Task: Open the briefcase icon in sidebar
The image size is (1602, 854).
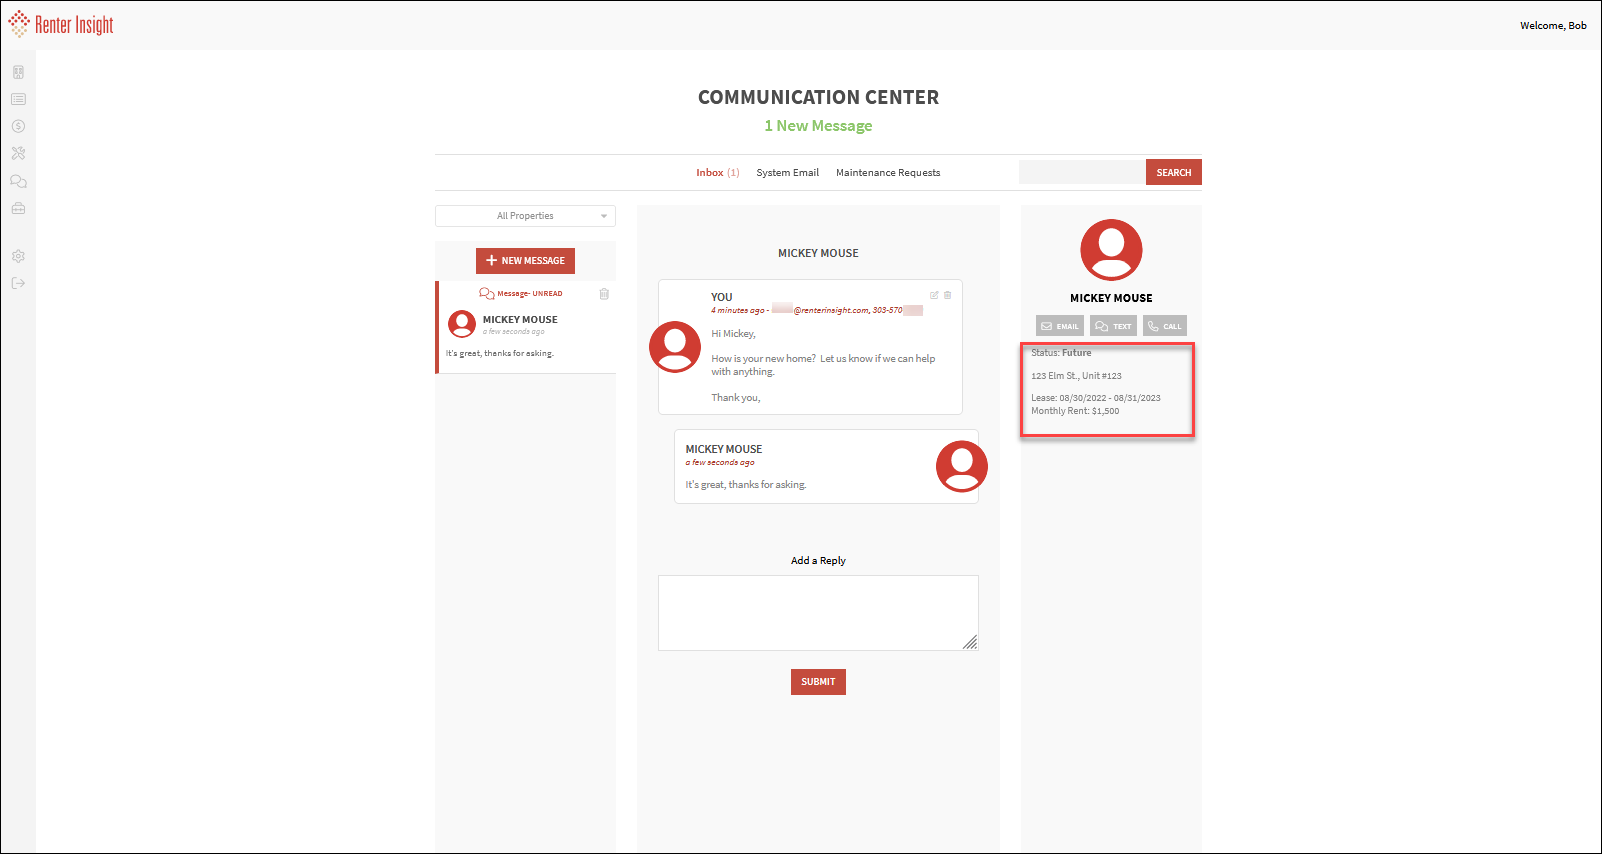Action: tap(18, 208)
